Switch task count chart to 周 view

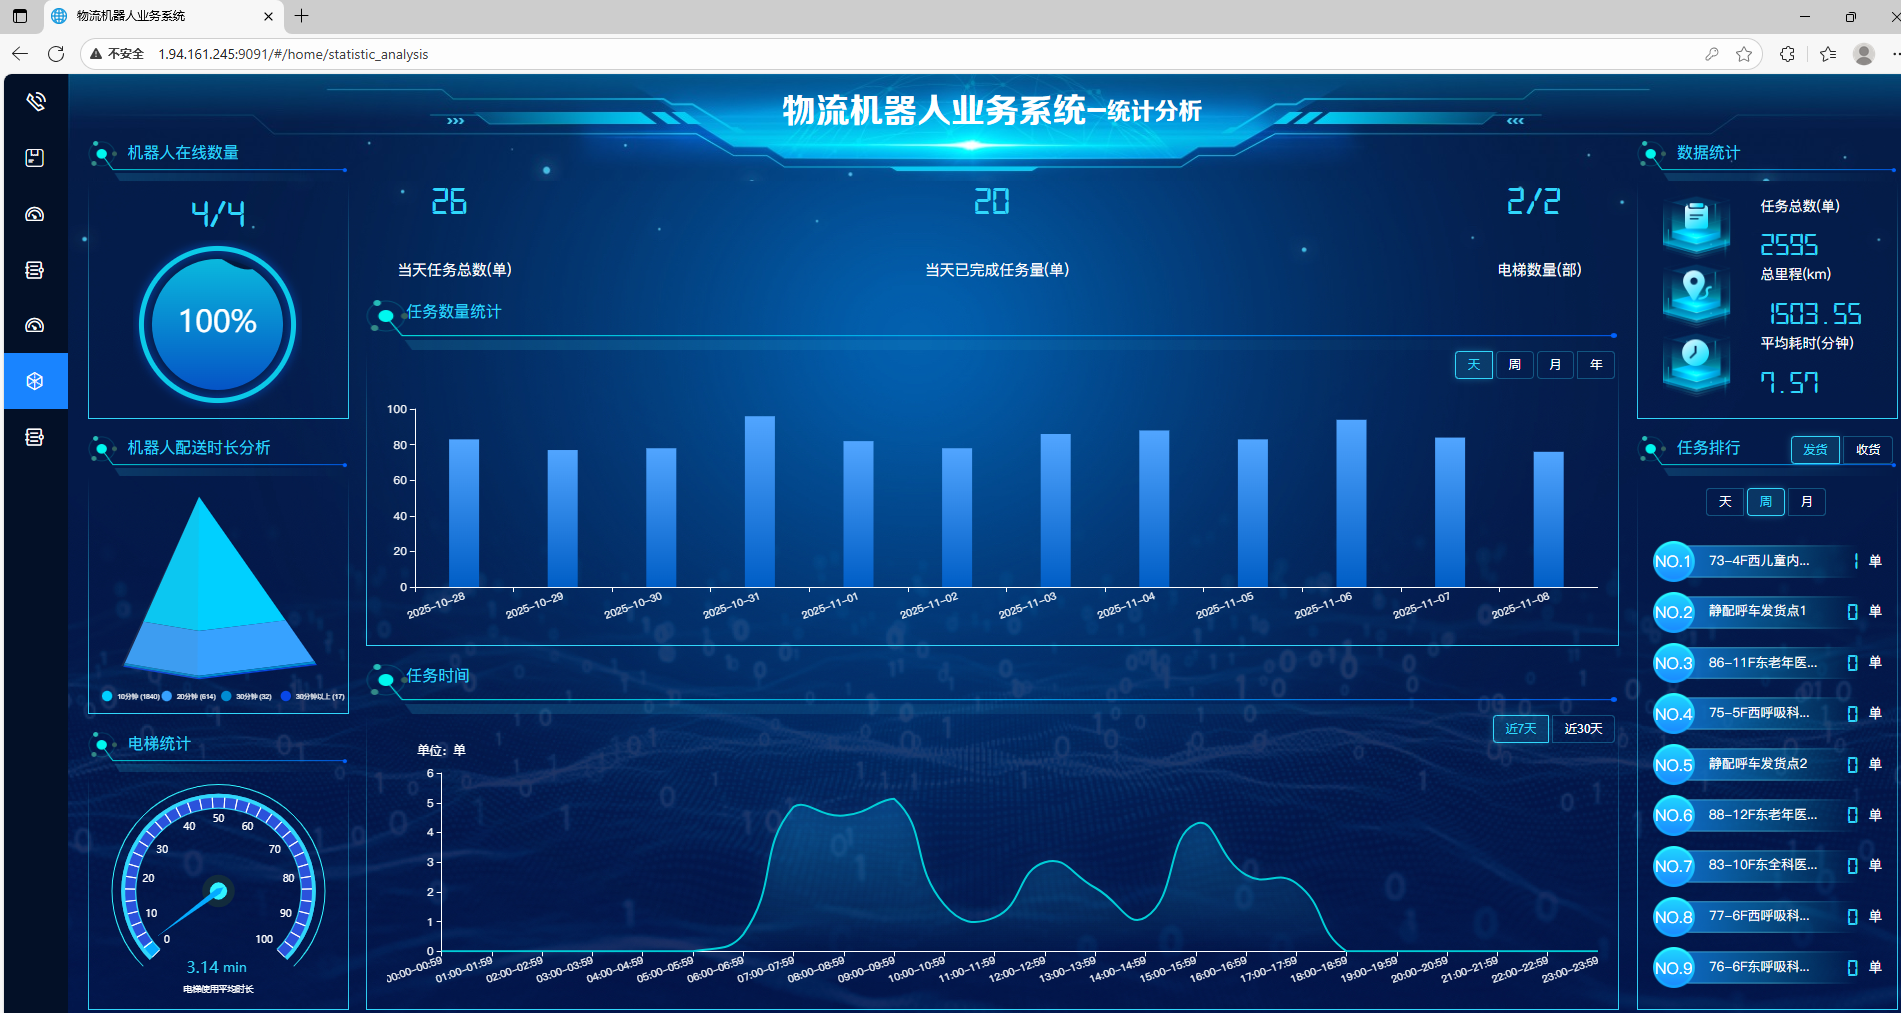tap(1514, 365)
